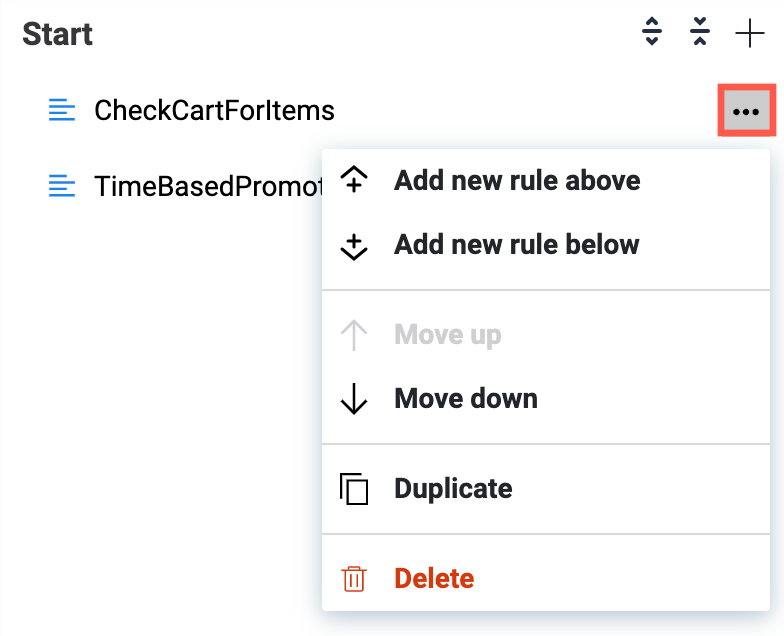The image size is (784, 636).
Task: Click the red trash can icon
Action: tap(354, 579)
